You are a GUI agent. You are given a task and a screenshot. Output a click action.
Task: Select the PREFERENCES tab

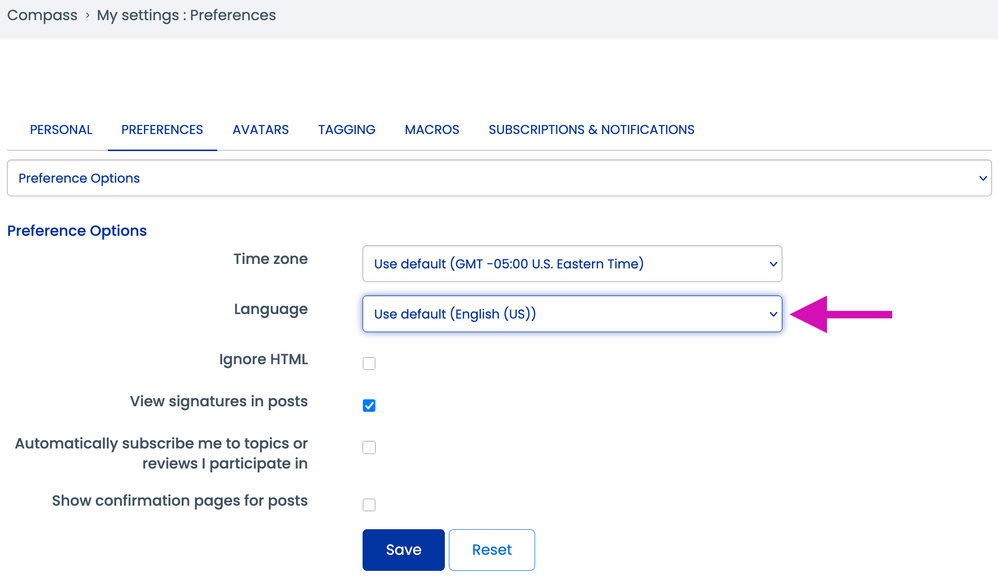click(x=162, y=129)
